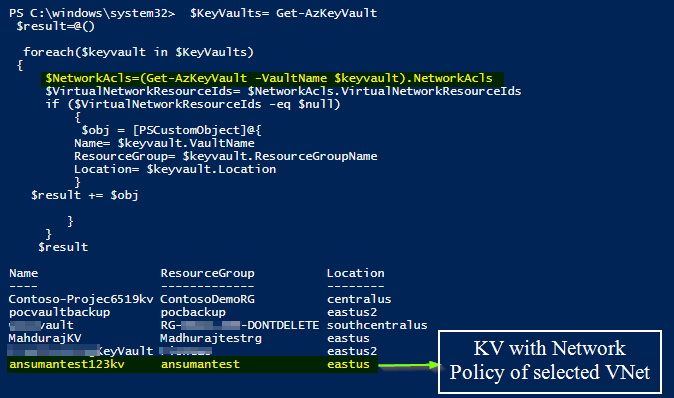
Task: Click the MahdurajKV vault name
Action: point(45,338)
